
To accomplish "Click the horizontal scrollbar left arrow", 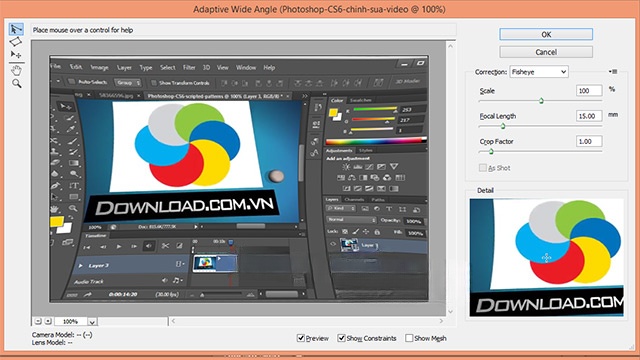I will [x=173, y=321].
